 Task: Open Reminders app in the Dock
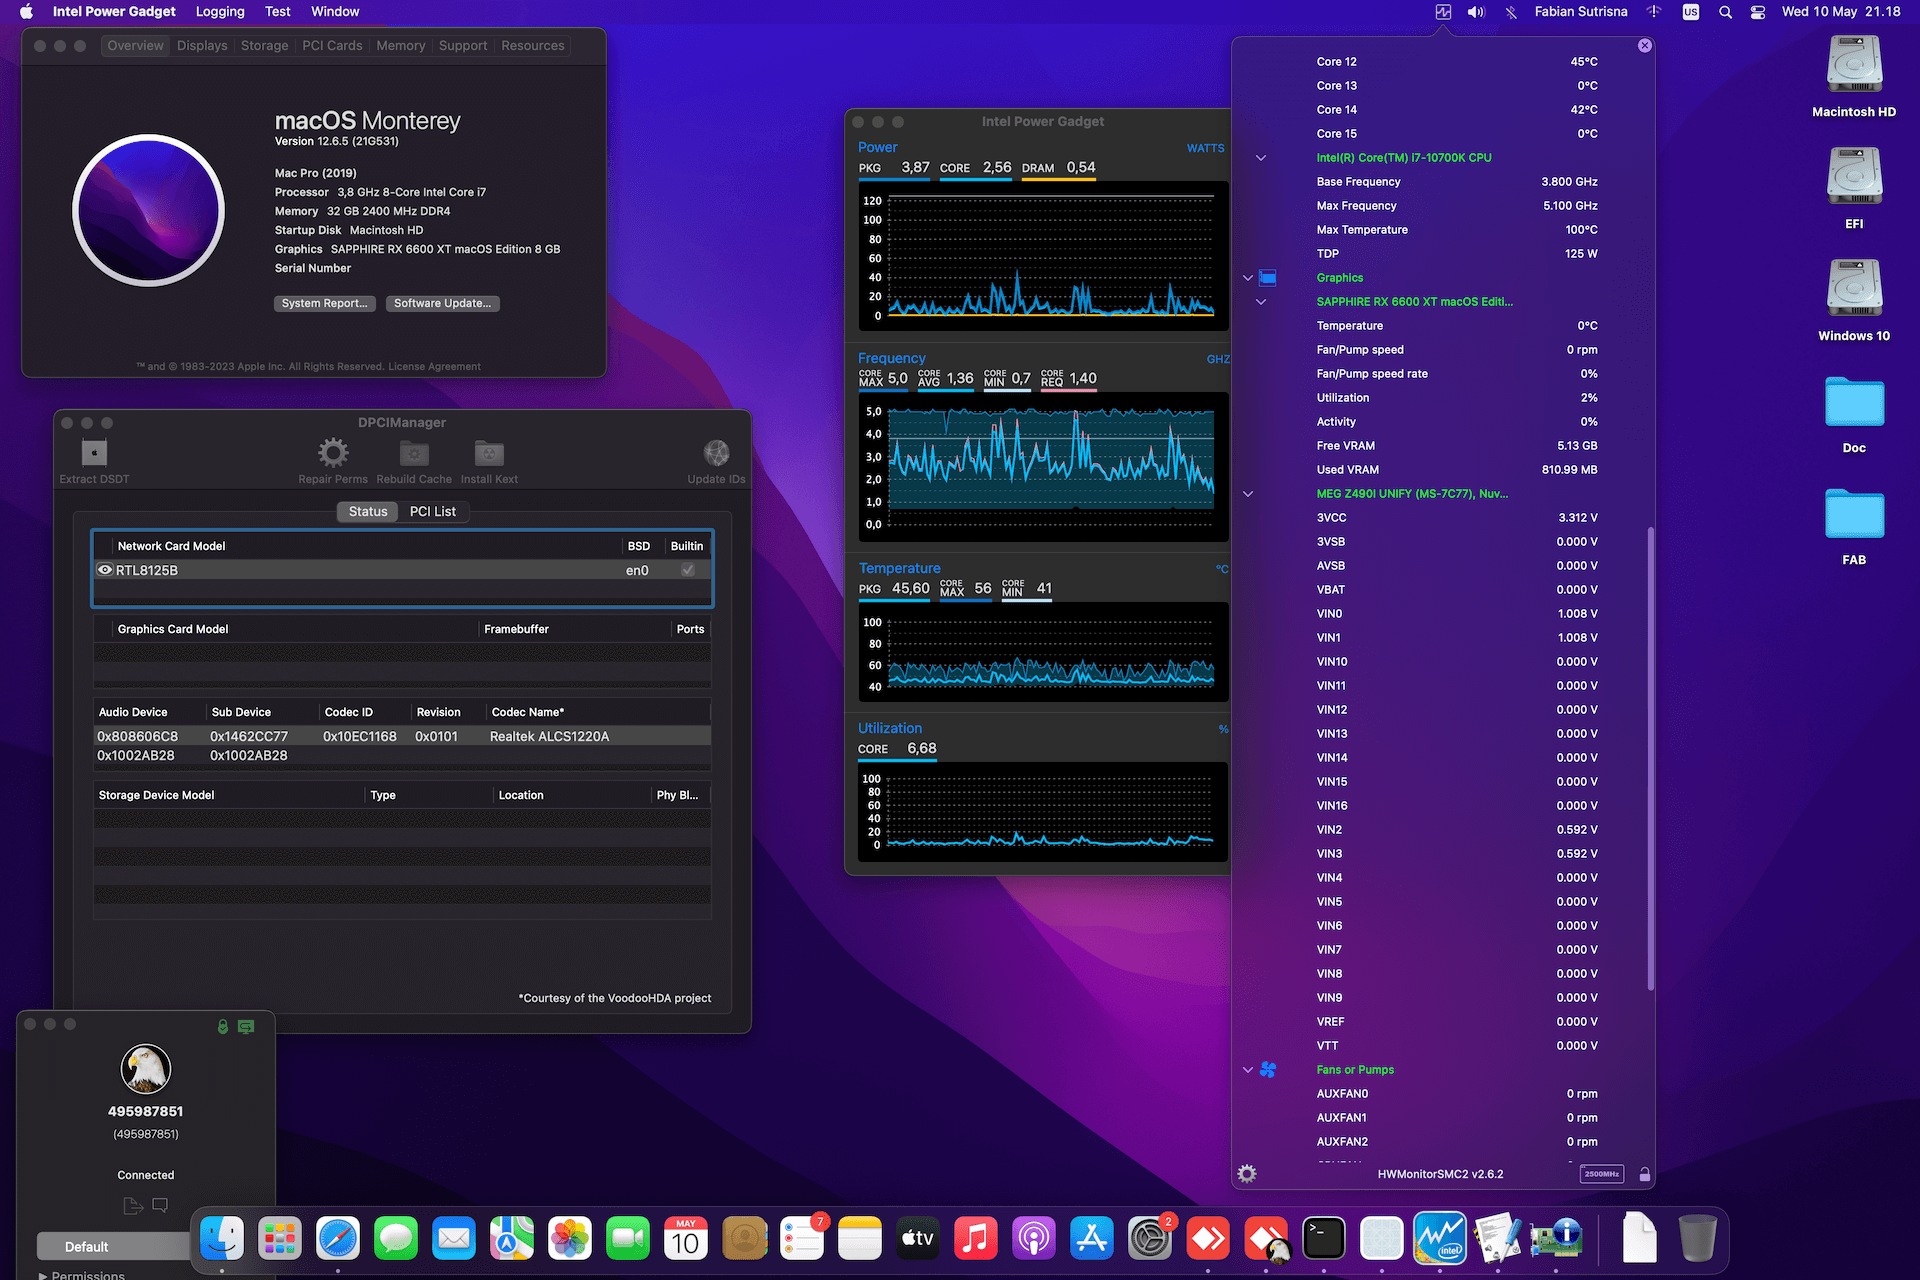(x=802, y=1239)
